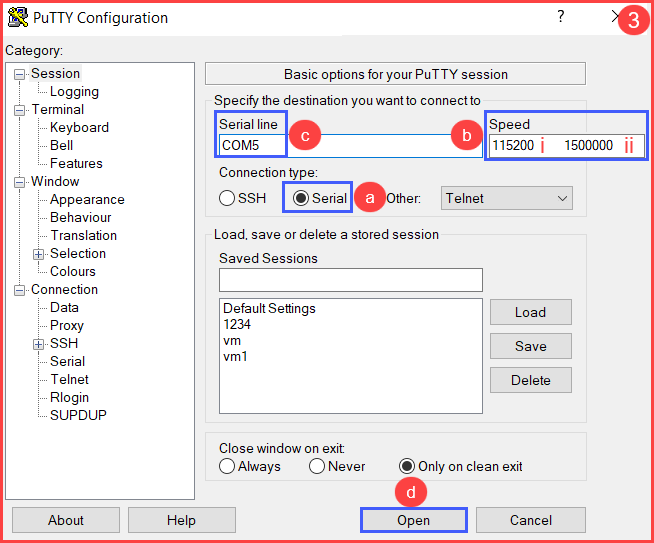Screen dimensions: 654x543
Task: Click the Load session button
Action: 531,312
